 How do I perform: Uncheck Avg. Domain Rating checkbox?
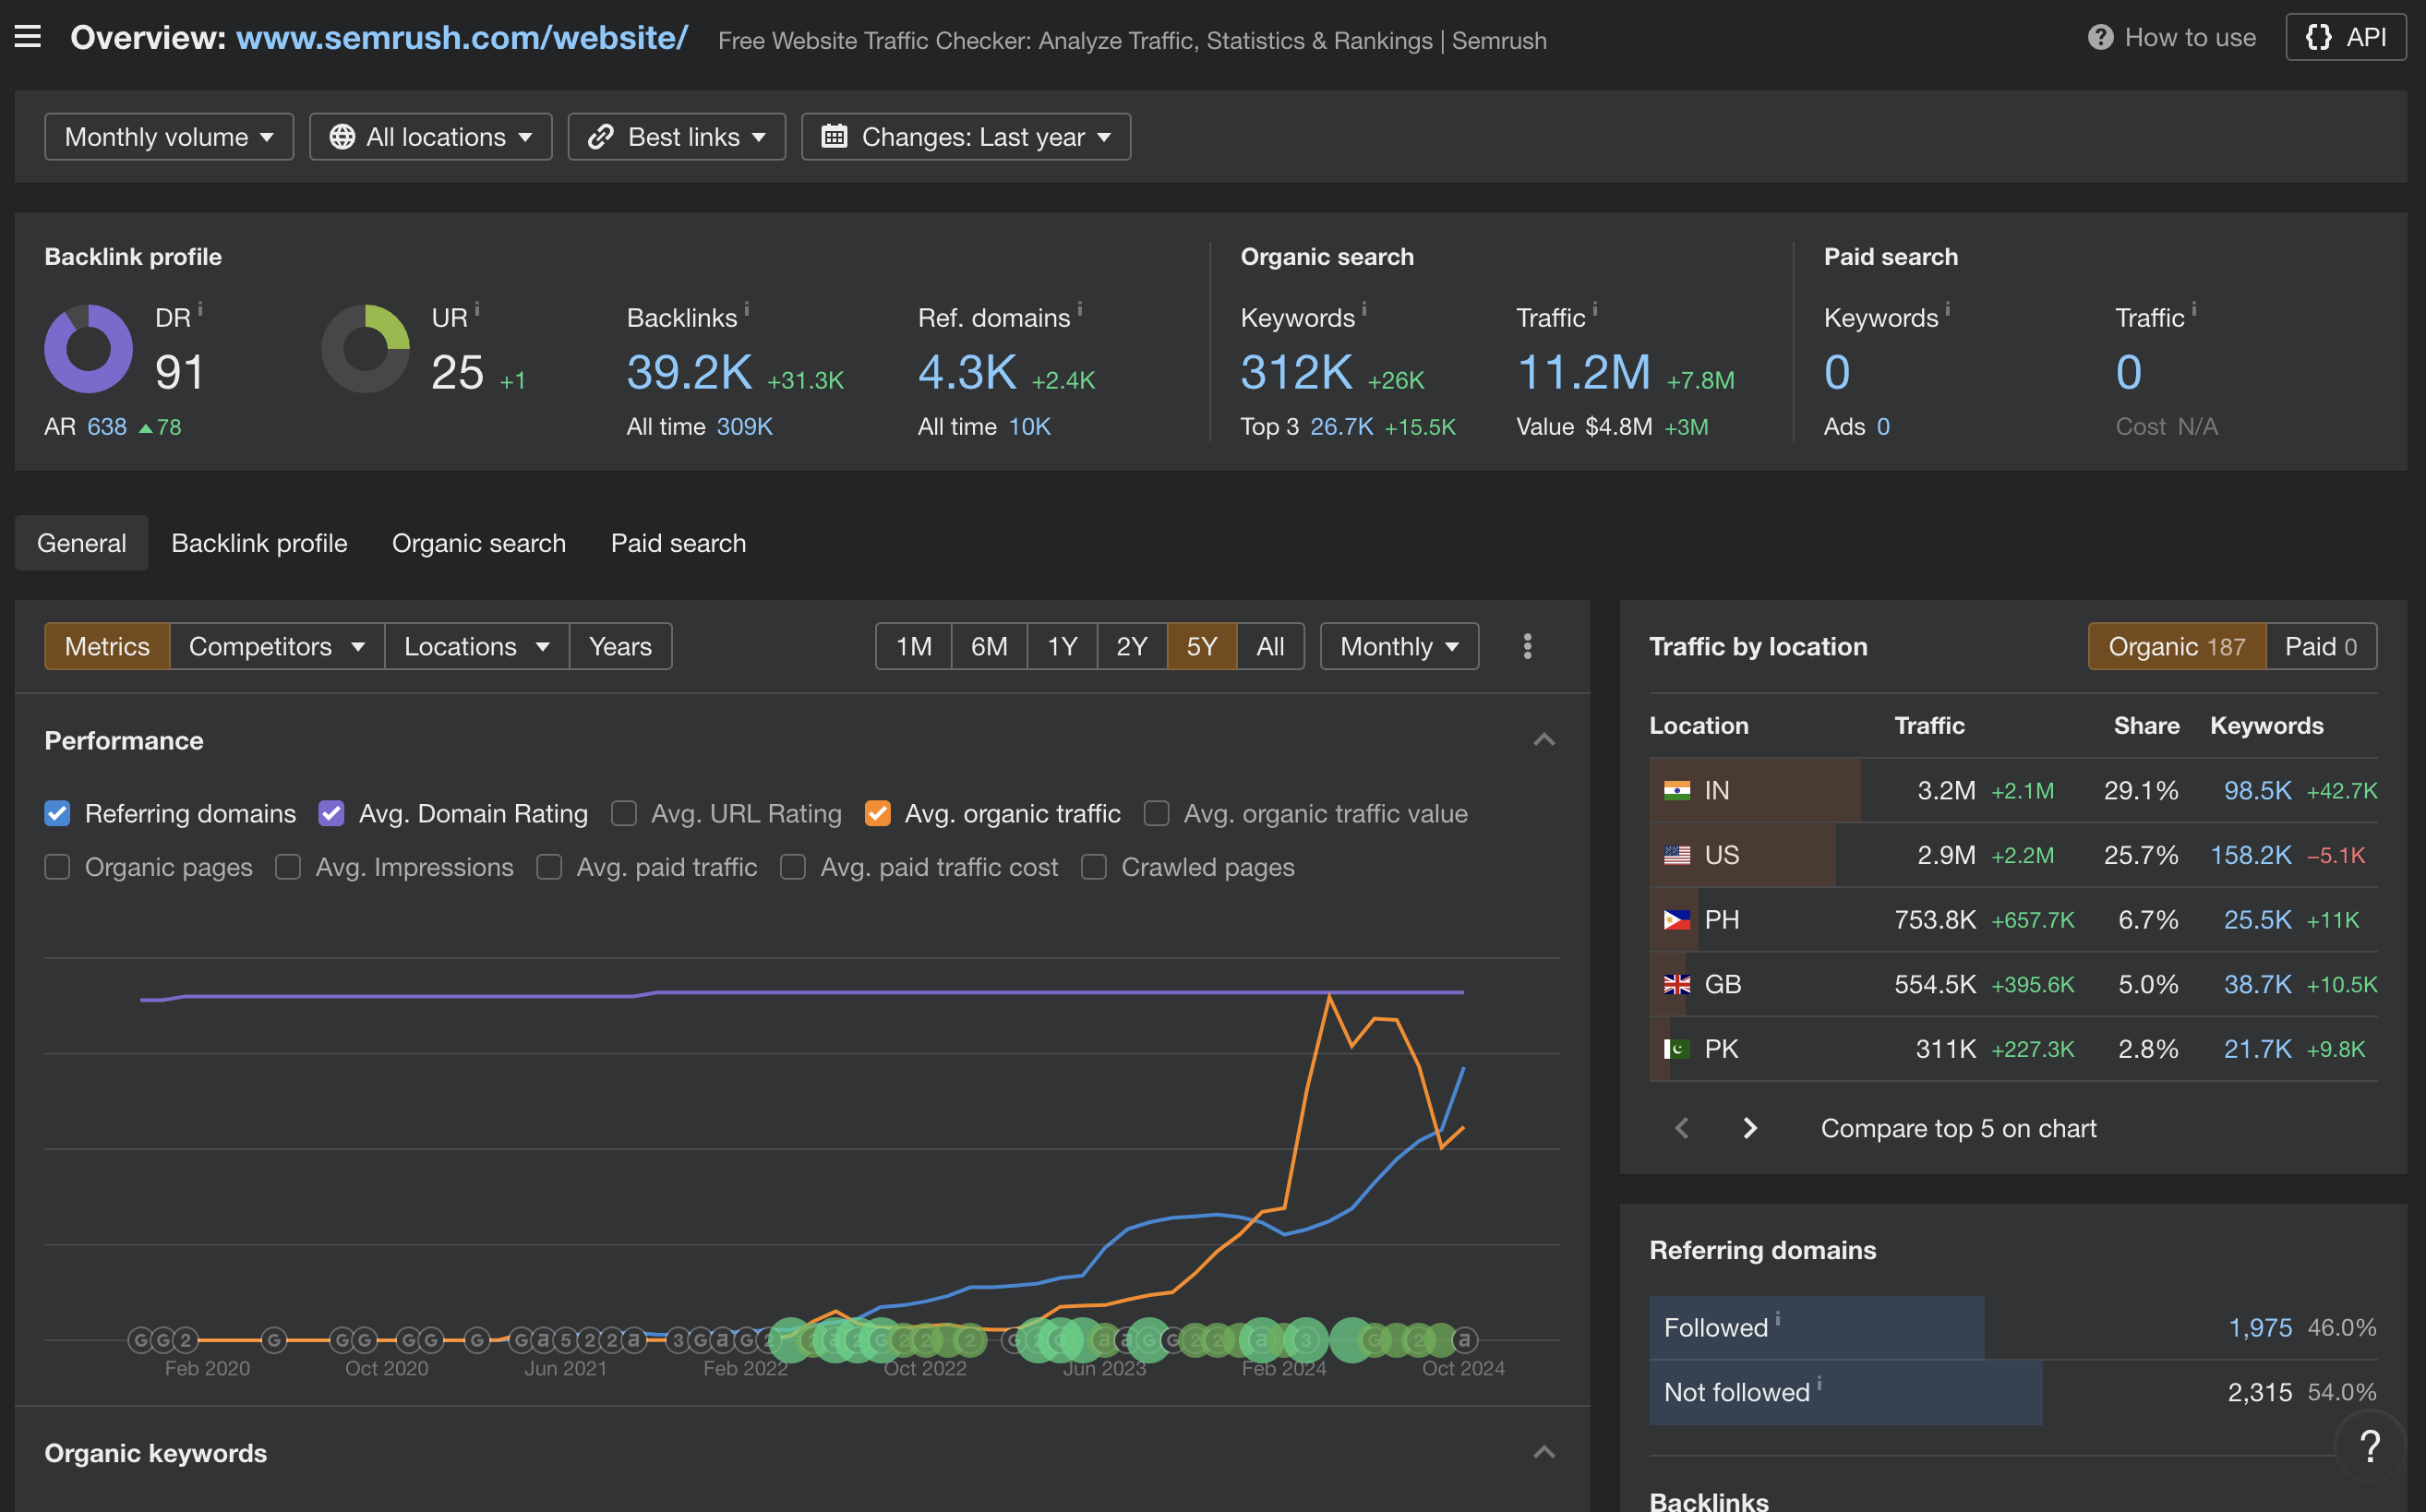(x=331, y=813)
